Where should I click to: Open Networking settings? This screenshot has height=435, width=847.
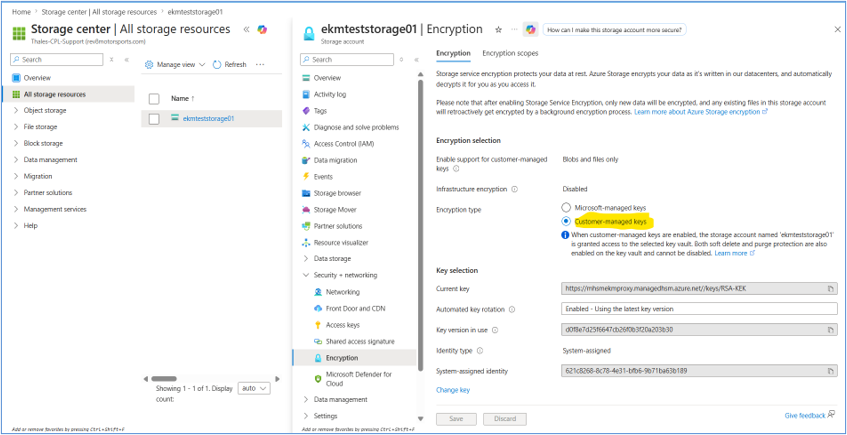342,292
